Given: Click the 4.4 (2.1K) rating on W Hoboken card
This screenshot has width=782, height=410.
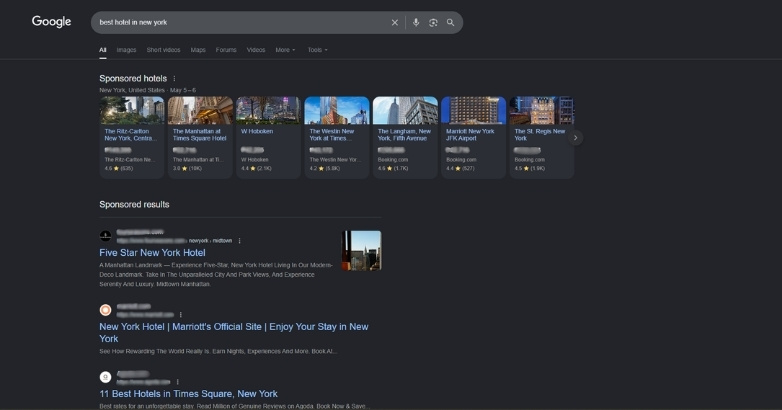Looking at the screenshot, I should 256,169.
